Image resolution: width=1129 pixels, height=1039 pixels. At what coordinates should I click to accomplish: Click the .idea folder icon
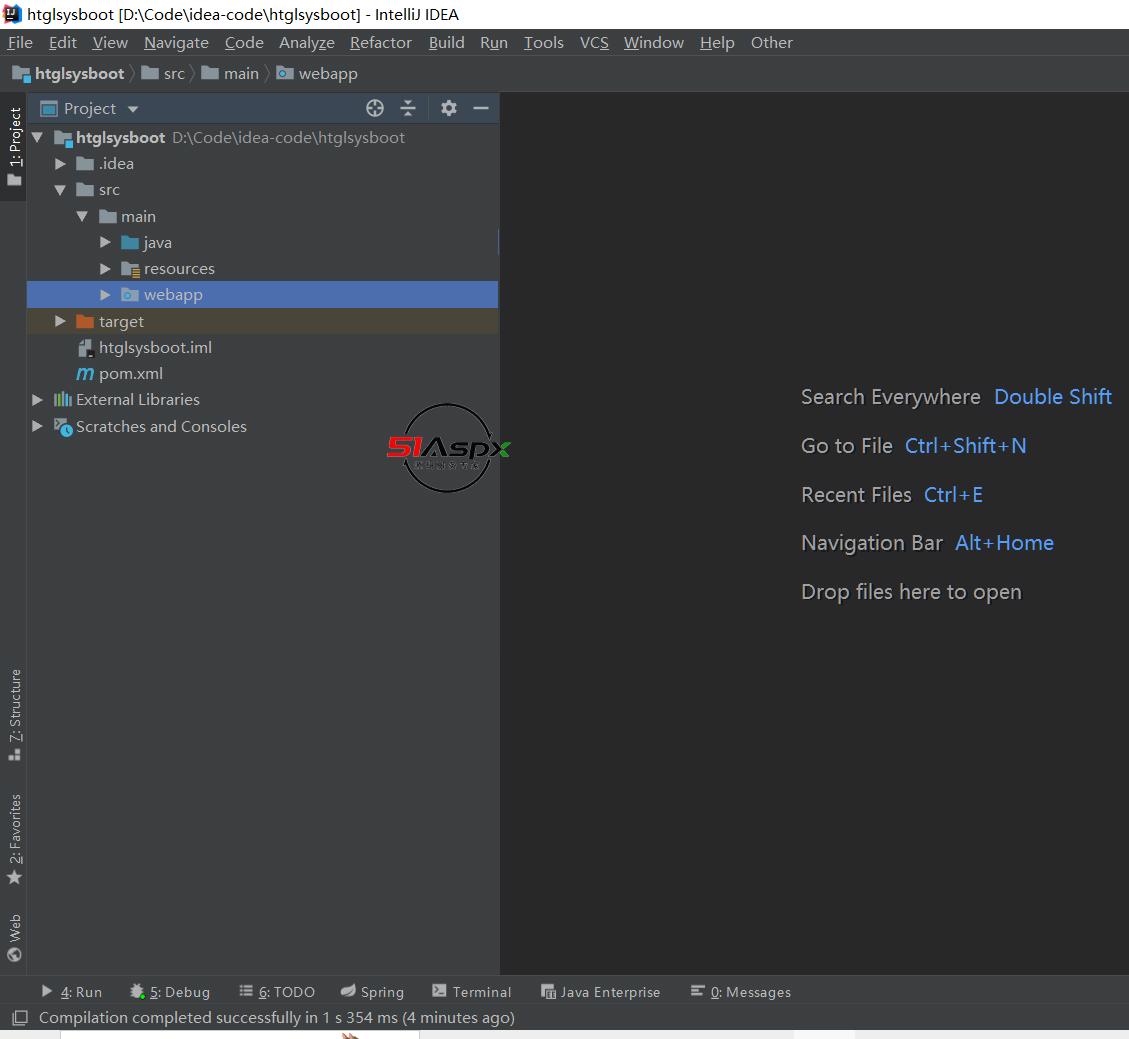85,163
